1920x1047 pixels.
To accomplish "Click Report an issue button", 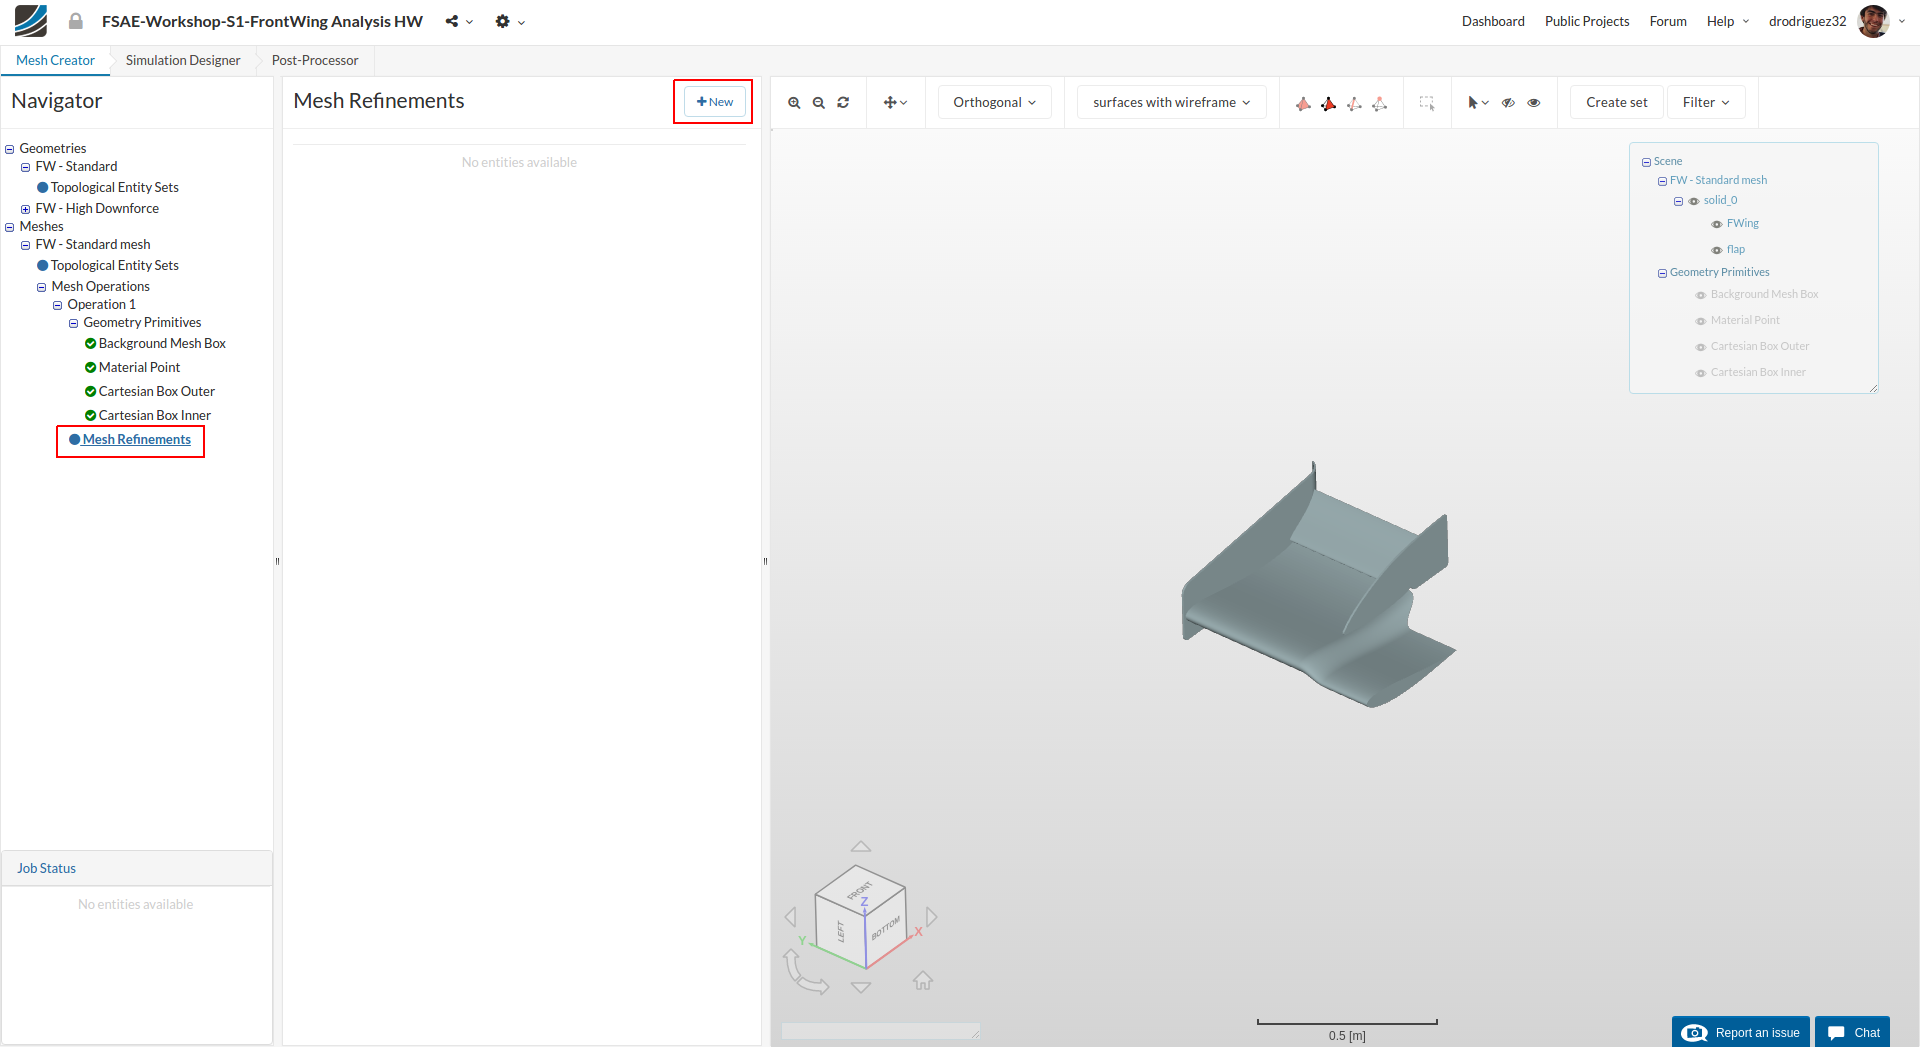I will 1741,1032.
